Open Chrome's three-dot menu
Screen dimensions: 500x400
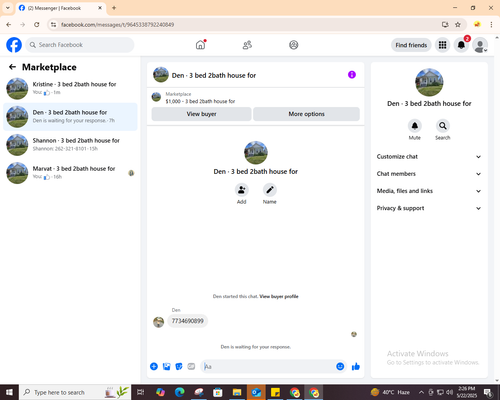[491, 24]
